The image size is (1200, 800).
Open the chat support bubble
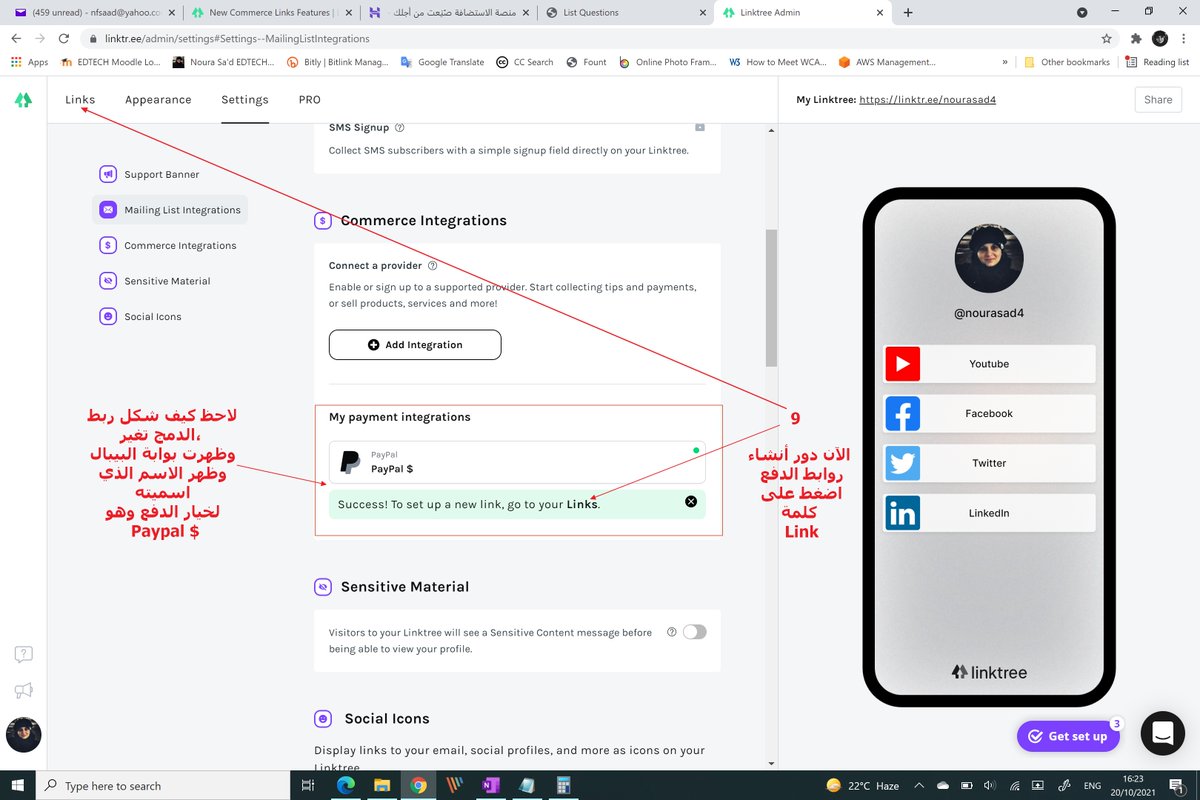point(1162,734)
